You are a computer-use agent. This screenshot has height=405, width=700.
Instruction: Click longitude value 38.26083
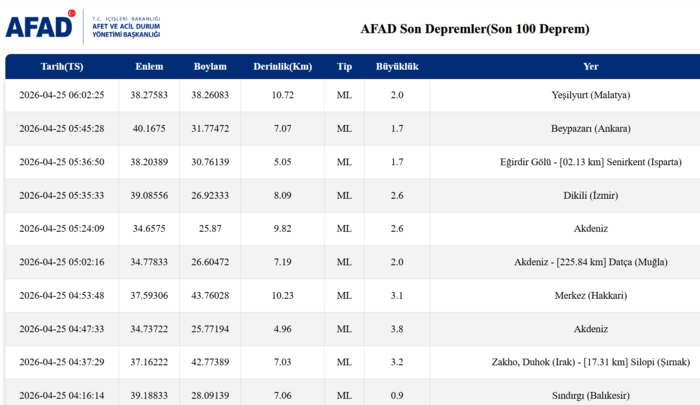(x=210, y=95)
